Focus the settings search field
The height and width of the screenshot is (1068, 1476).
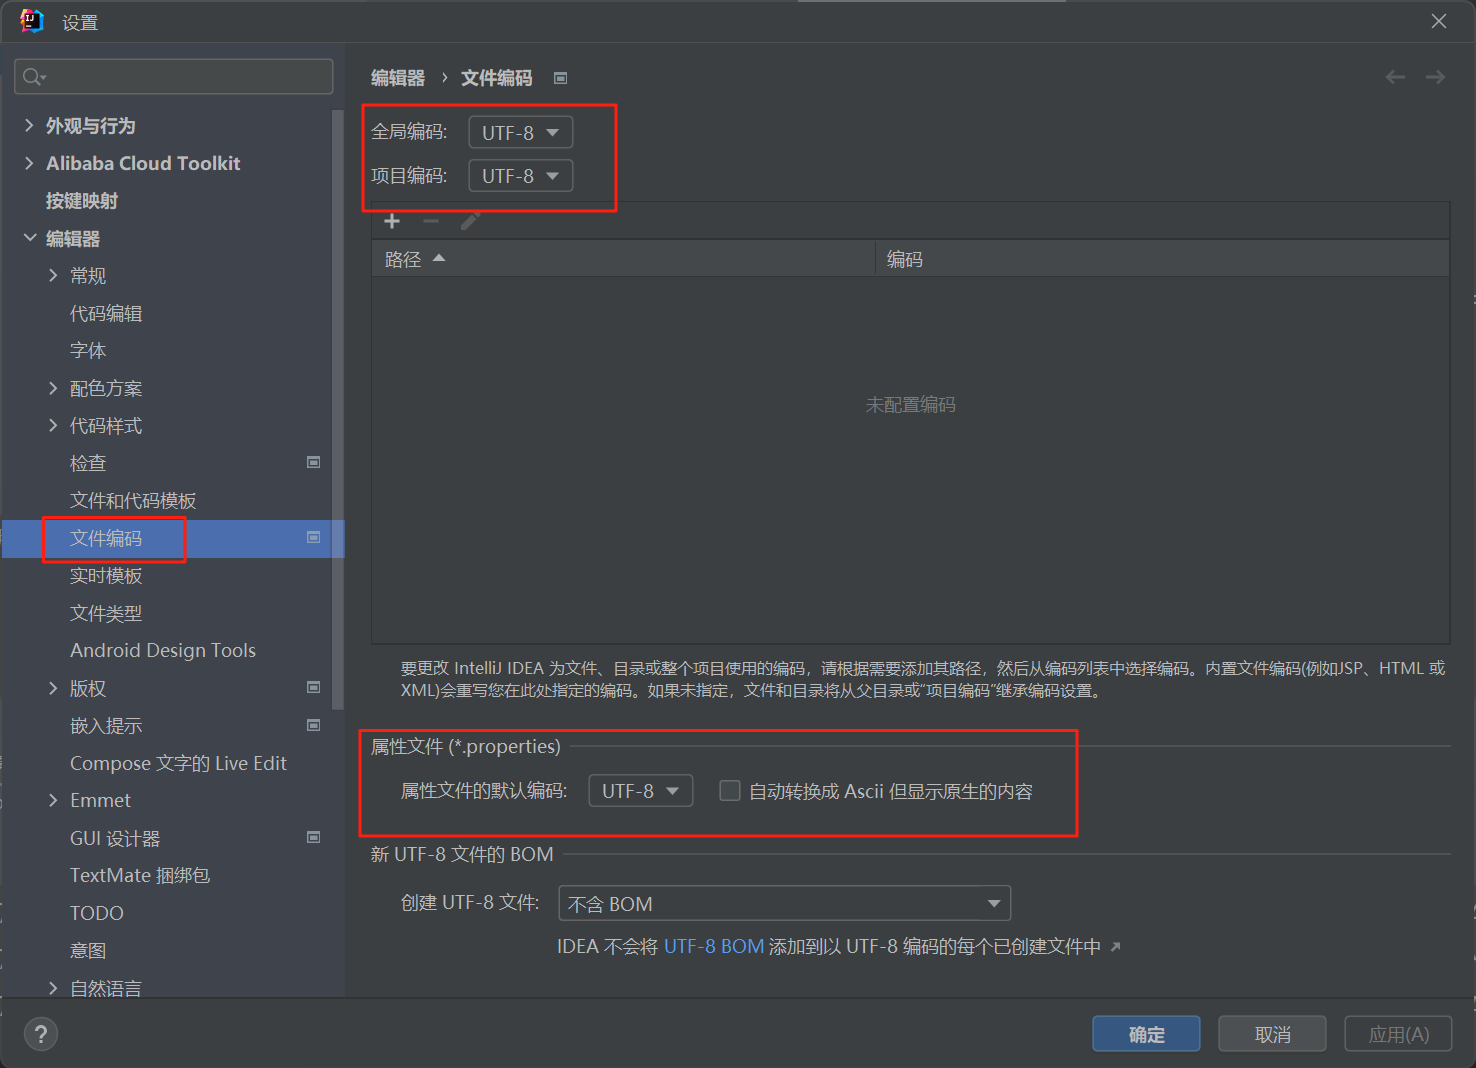point(174,77)
